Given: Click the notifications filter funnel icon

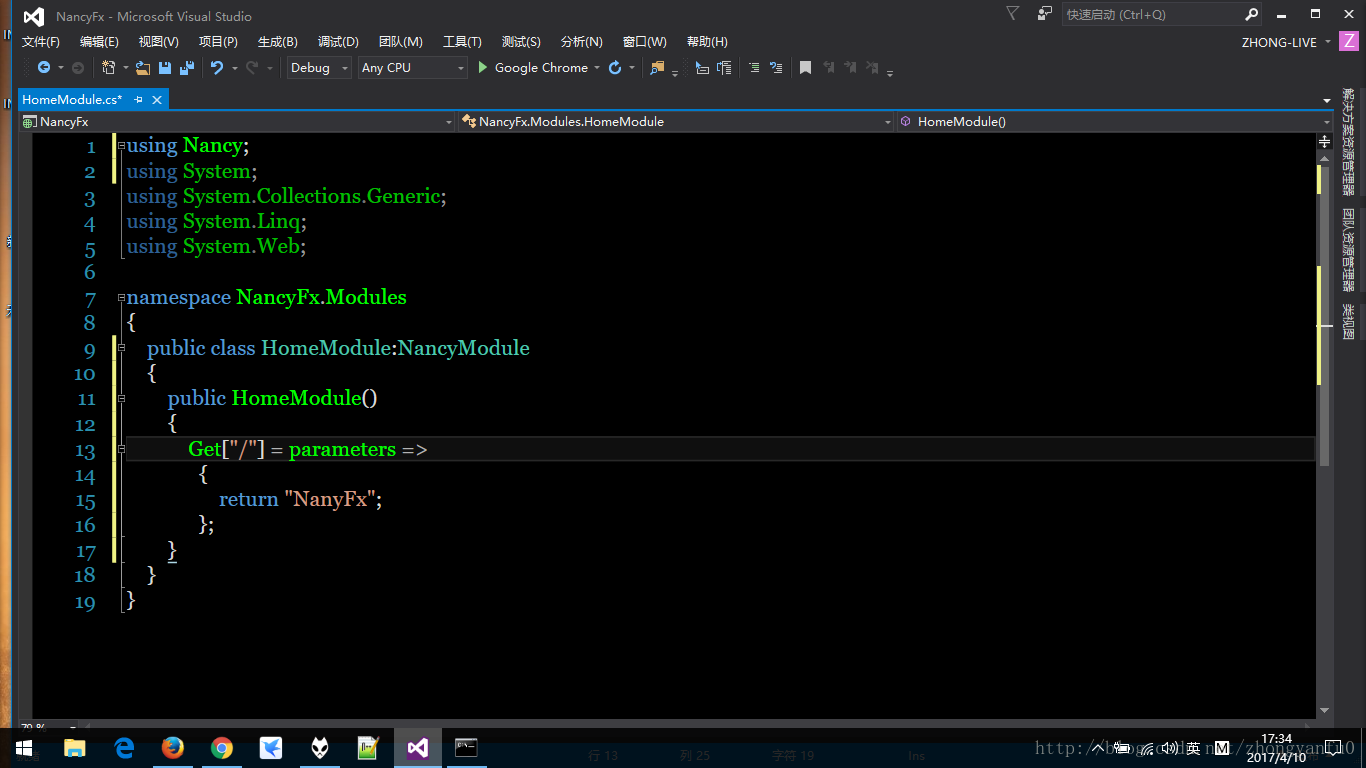Looking at the screenshot, I should 1012,14.
